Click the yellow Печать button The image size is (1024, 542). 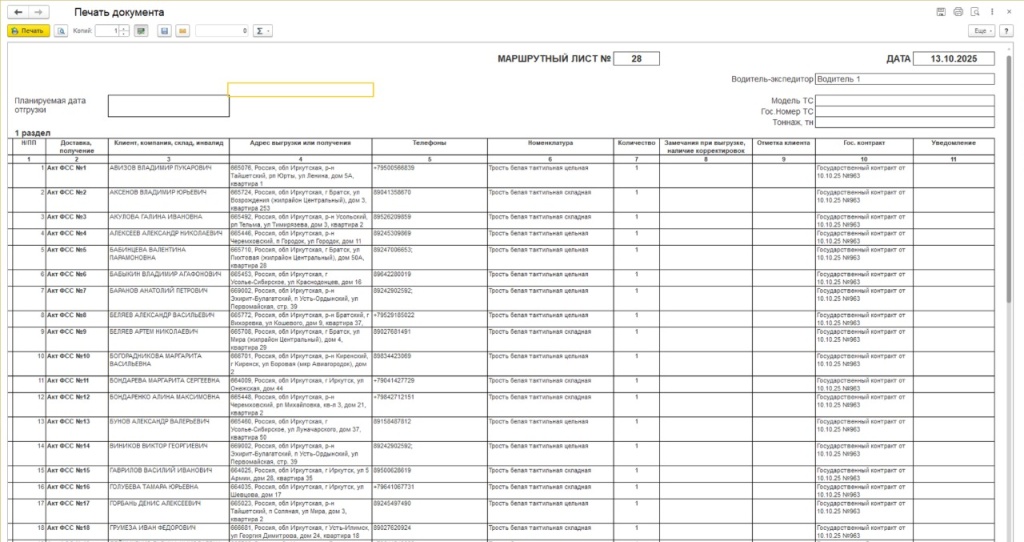tap(28, 31)
